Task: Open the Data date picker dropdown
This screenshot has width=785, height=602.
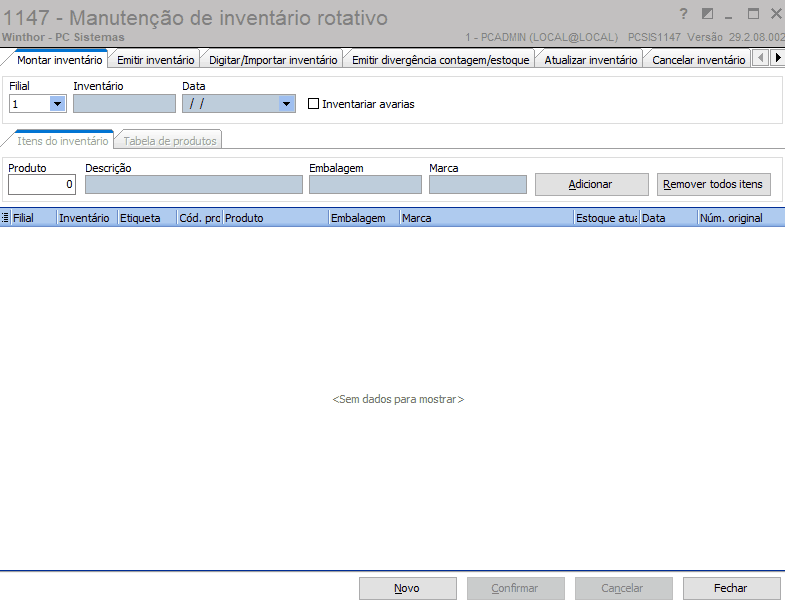Action: 286,104
